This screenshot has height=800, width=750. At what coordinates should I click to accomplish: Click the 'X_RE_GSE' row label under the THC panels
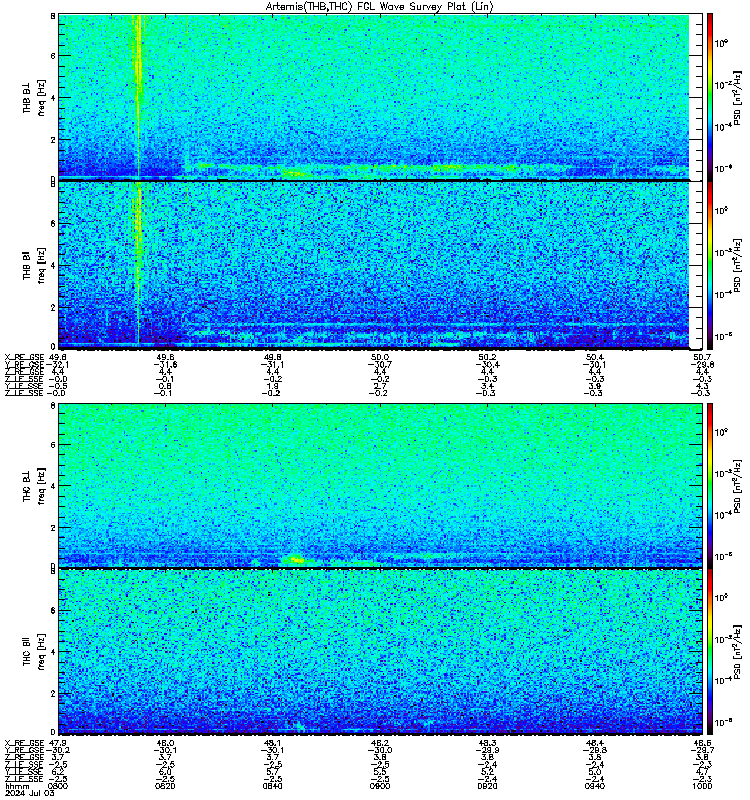click(x=24, y=743)
